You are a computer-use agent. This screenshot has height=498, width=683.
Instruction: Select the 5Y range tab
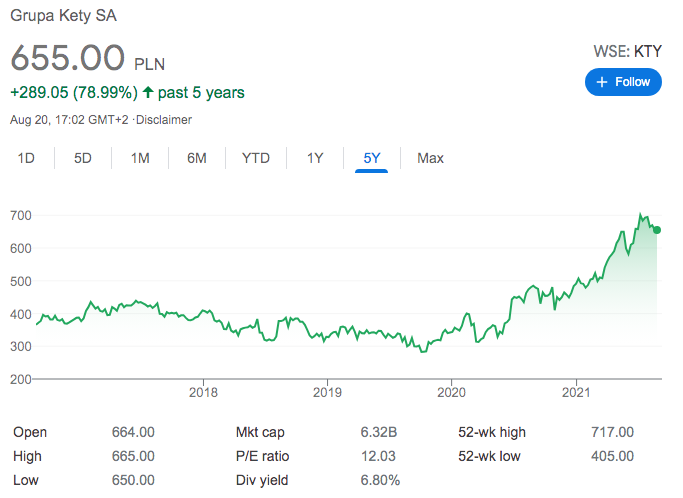tap(372, 158)
